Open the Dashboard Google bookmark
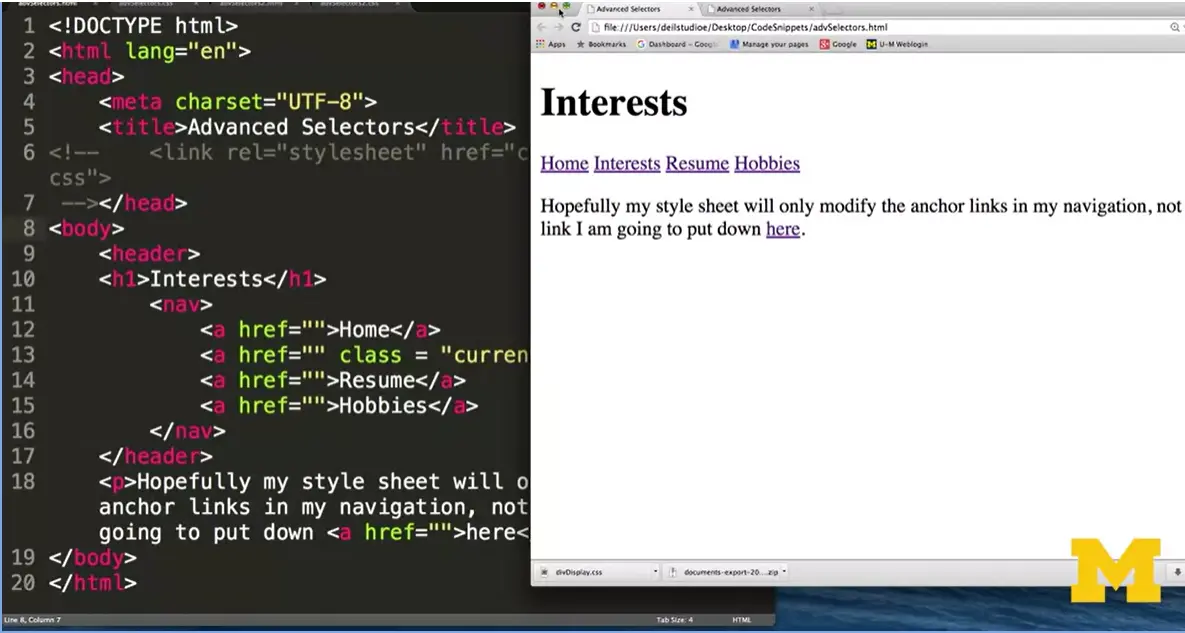Screen dimensions: 1185x633 pyautogui.click(x=677, y=44)
